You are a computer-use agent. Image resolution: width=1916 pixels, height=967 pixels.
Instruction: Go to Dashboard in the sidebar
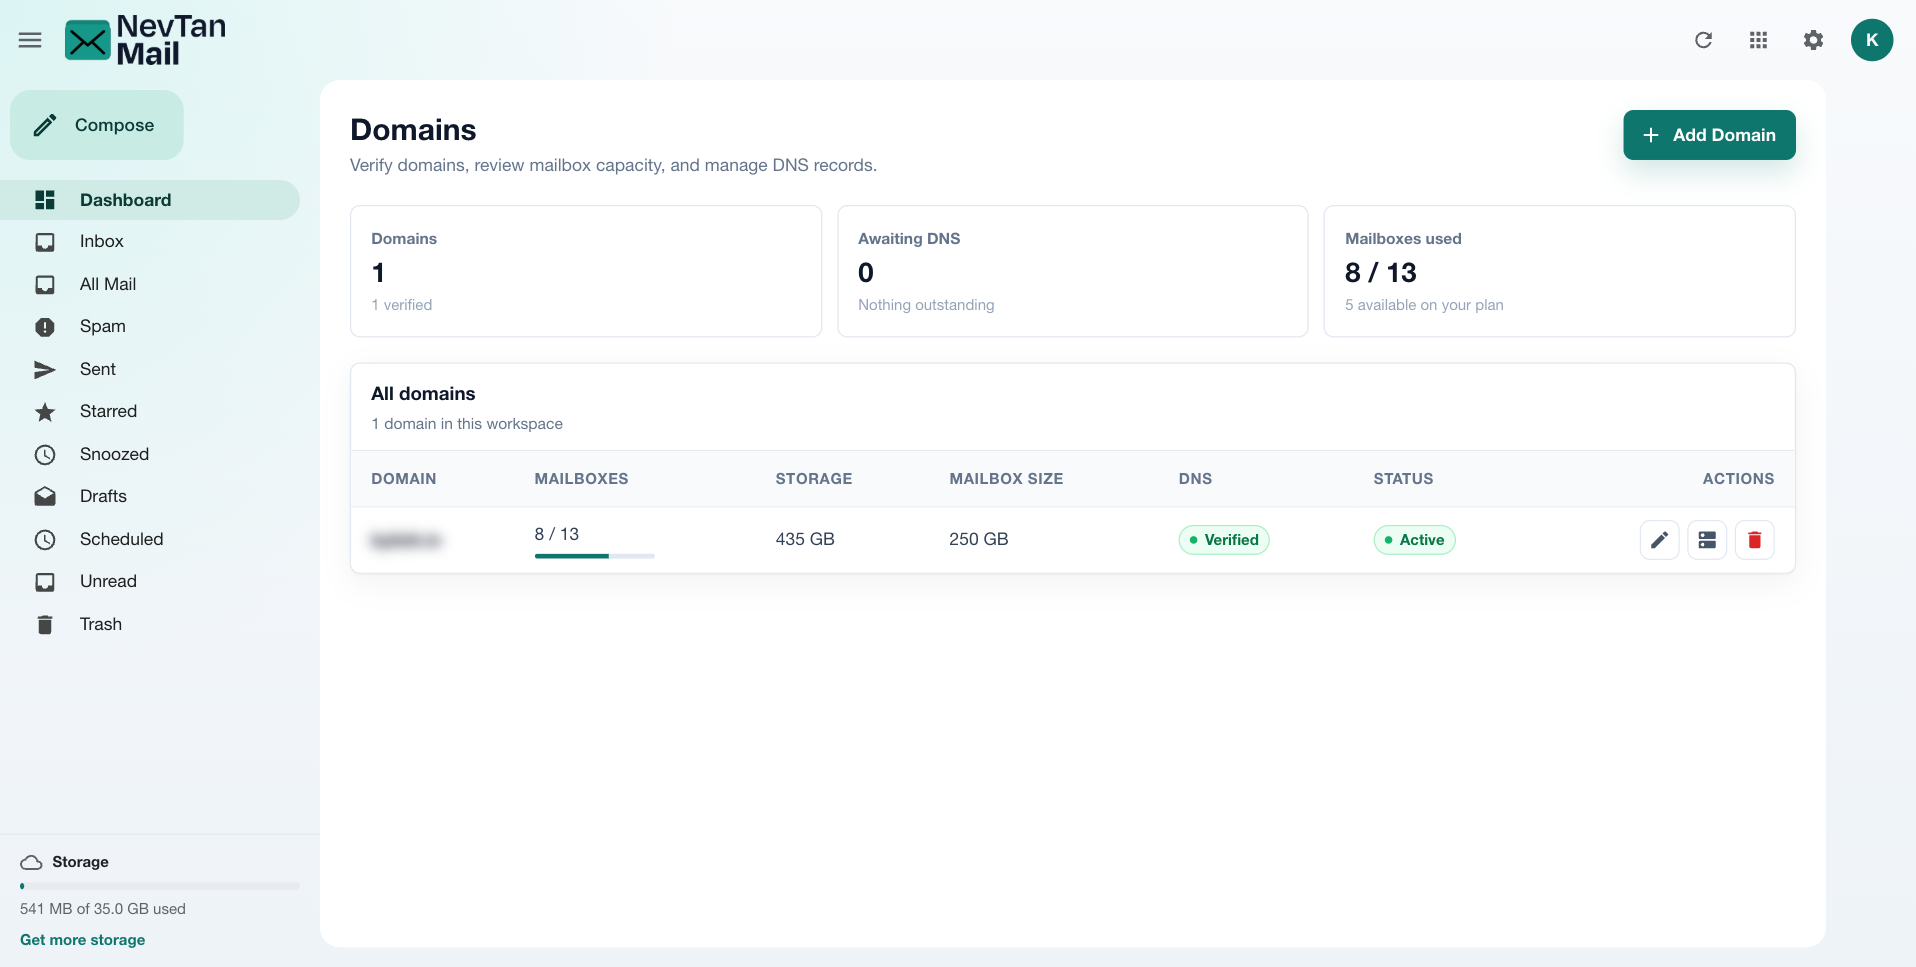pos(150,200)
